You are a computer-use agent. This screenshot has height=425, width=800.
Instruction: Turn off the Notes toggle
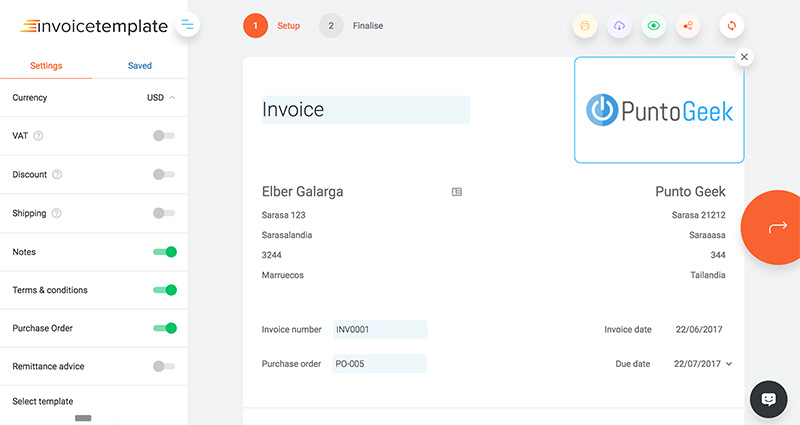[165, 252]
